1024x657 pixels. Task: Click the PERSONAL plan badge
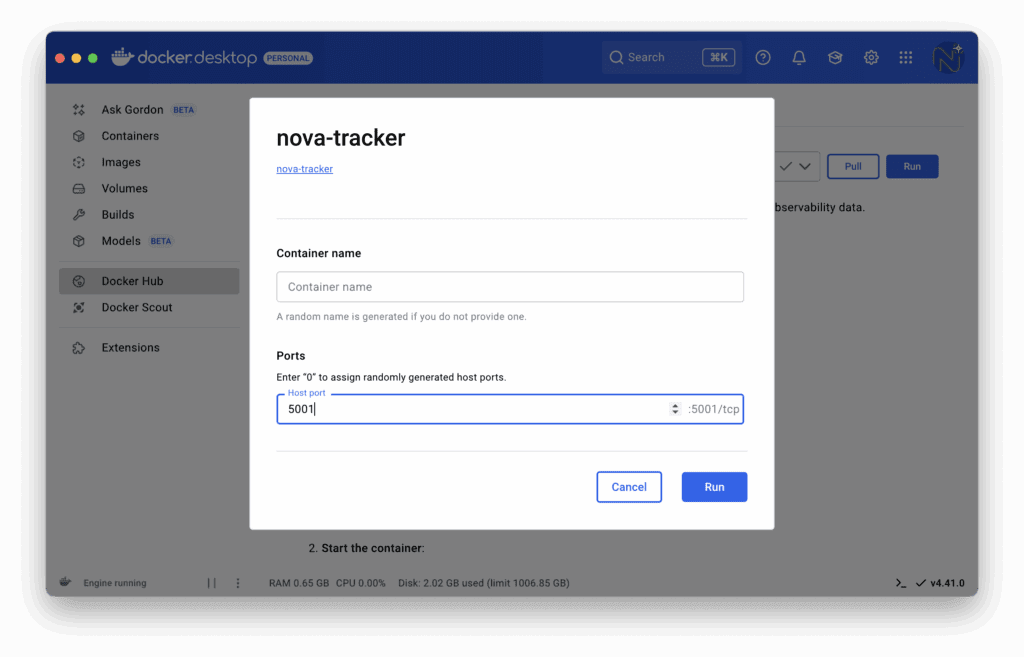pos(288,58)
